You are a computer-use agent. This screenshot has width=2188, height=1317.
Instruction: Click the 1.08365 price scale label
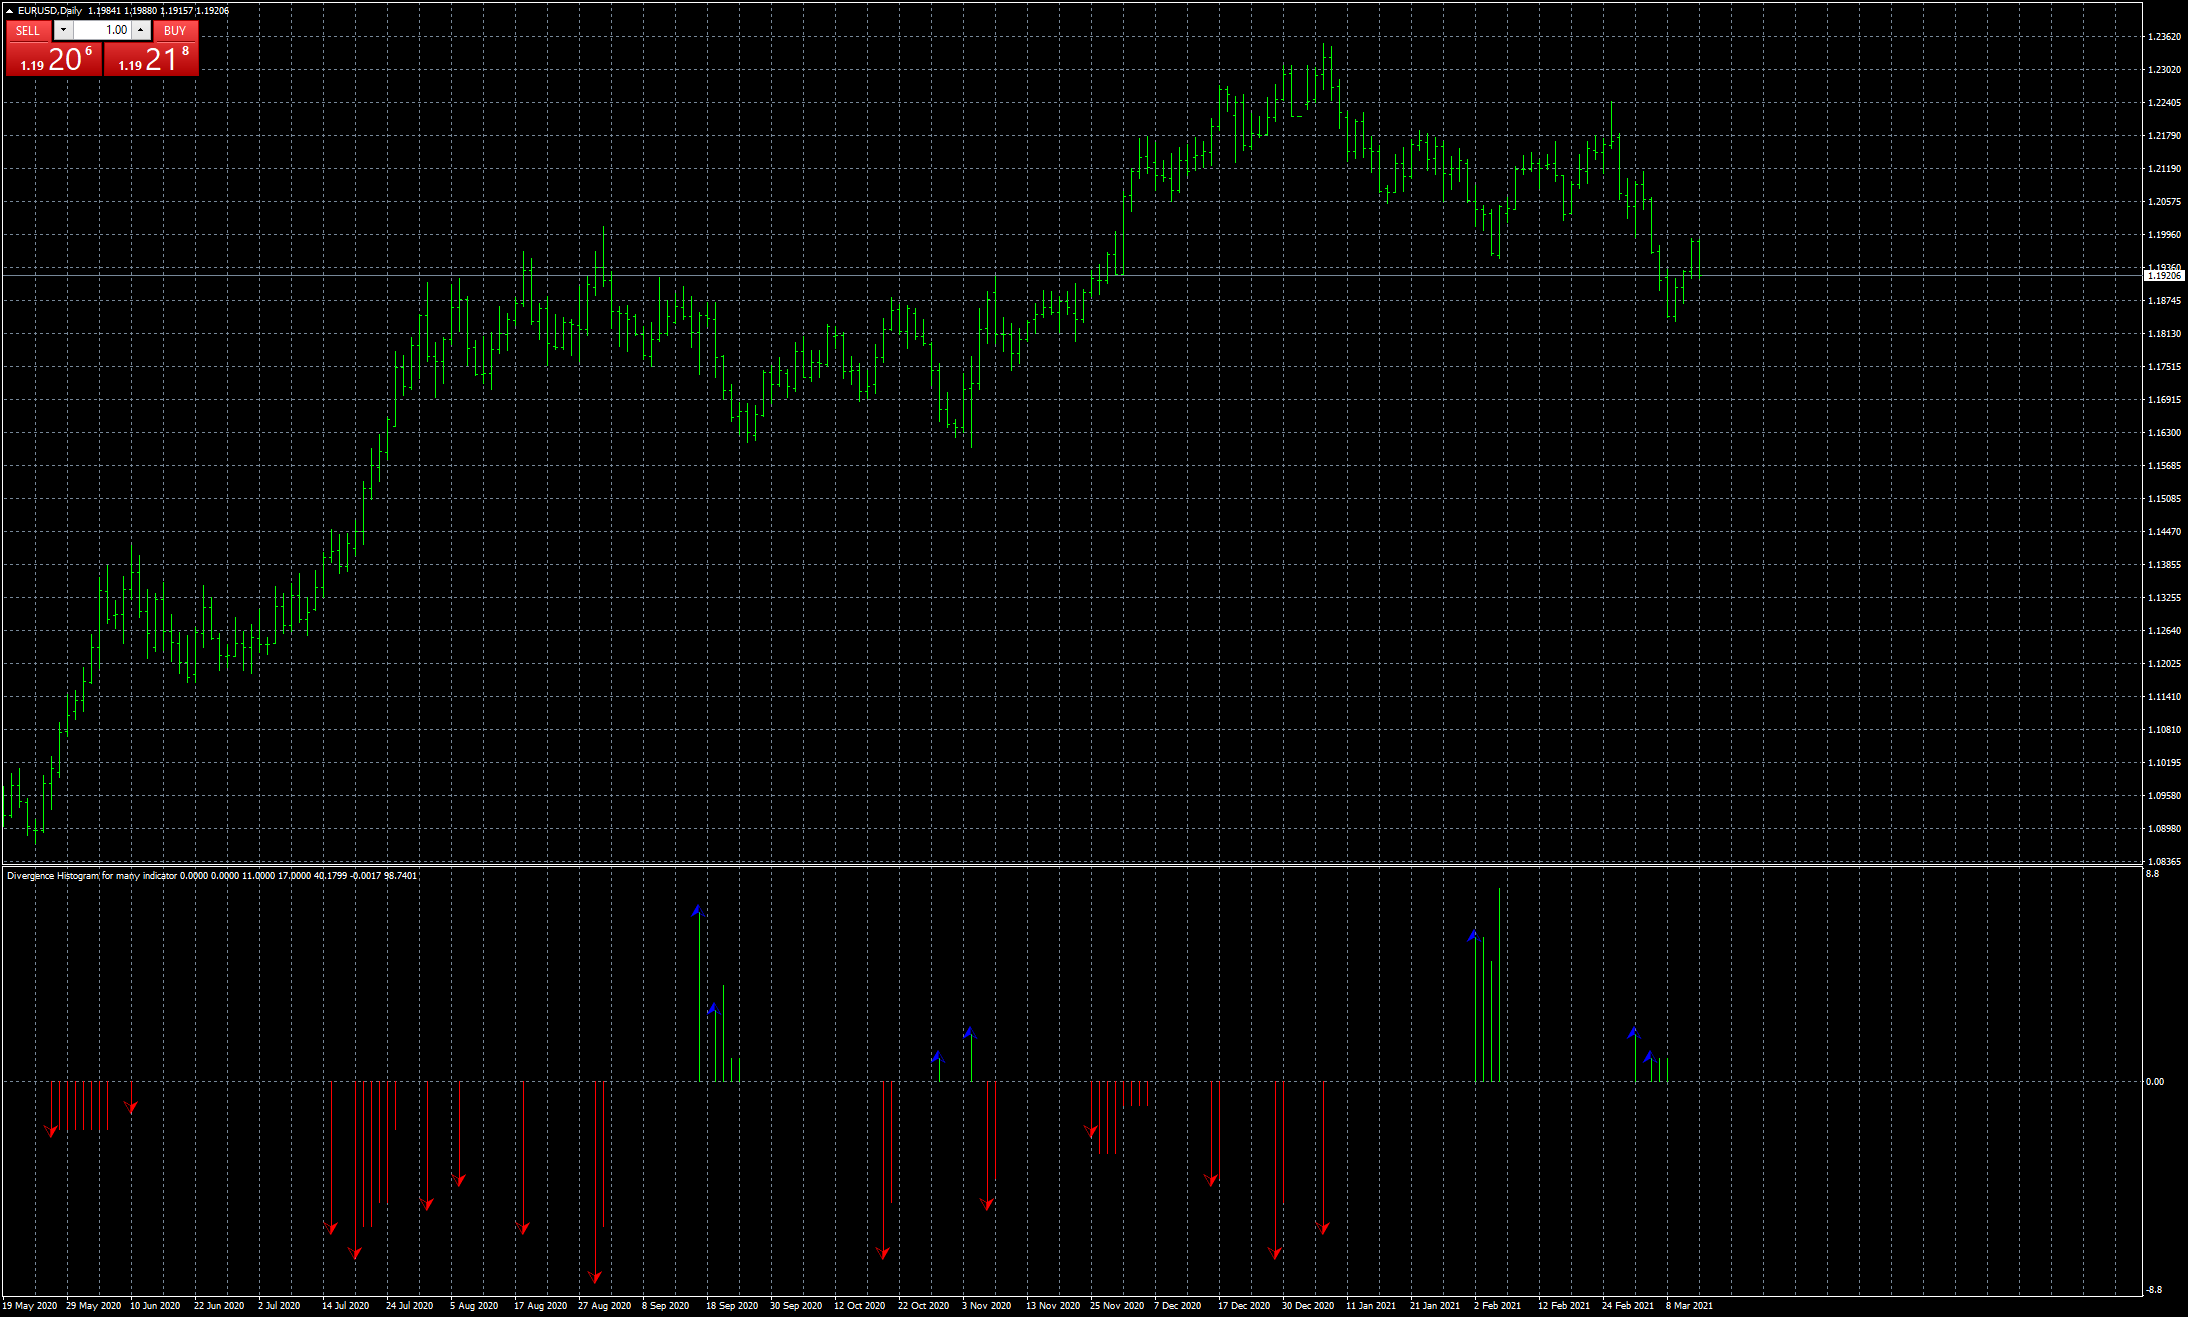(2164, 861)
